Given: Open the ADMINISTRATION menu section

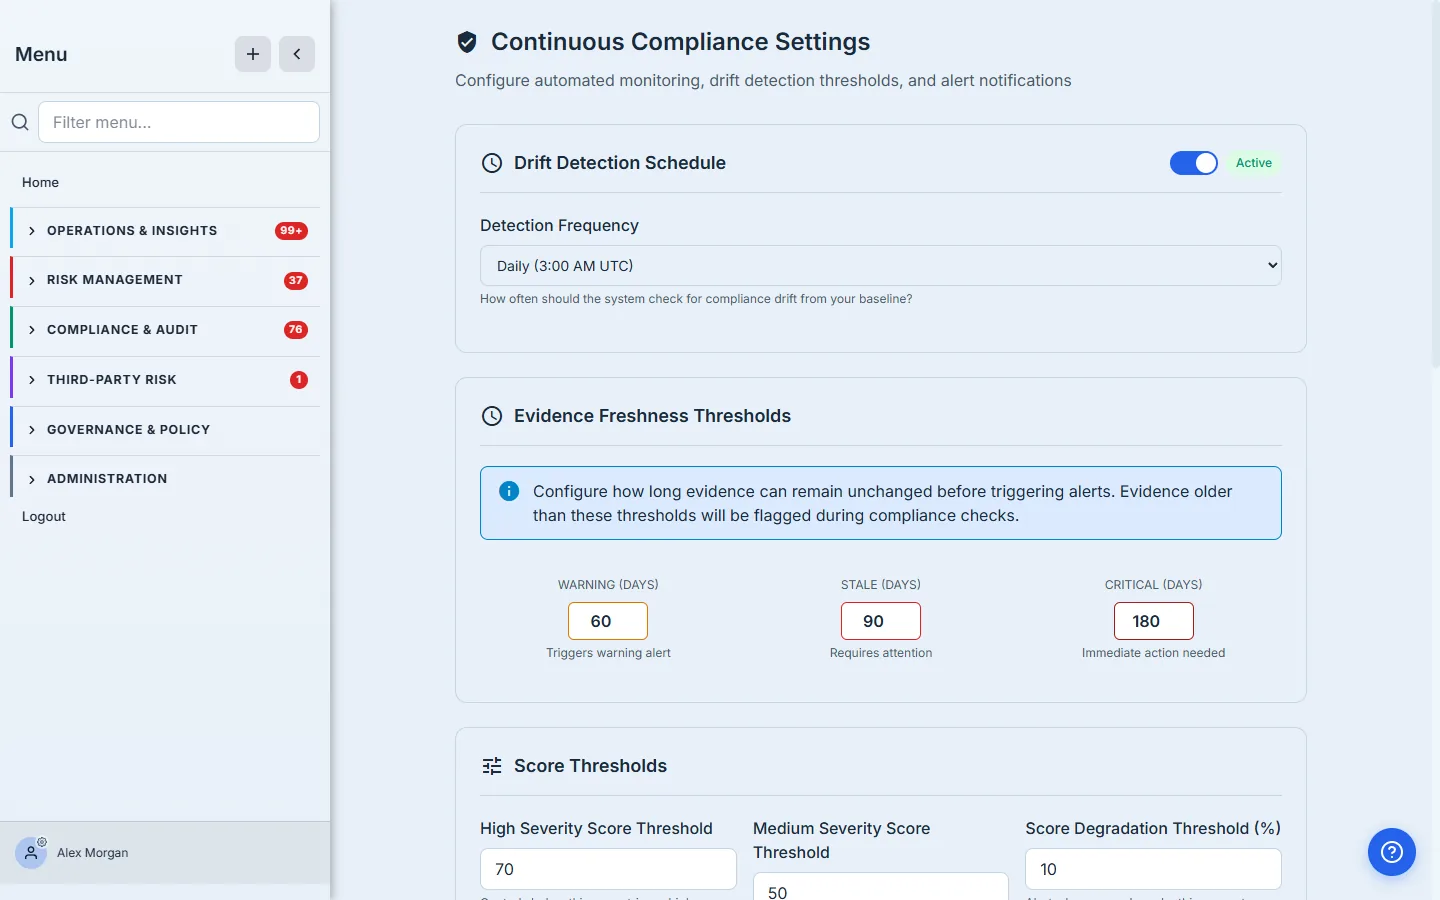Looking at the screenshot, I should coord(166,479).
